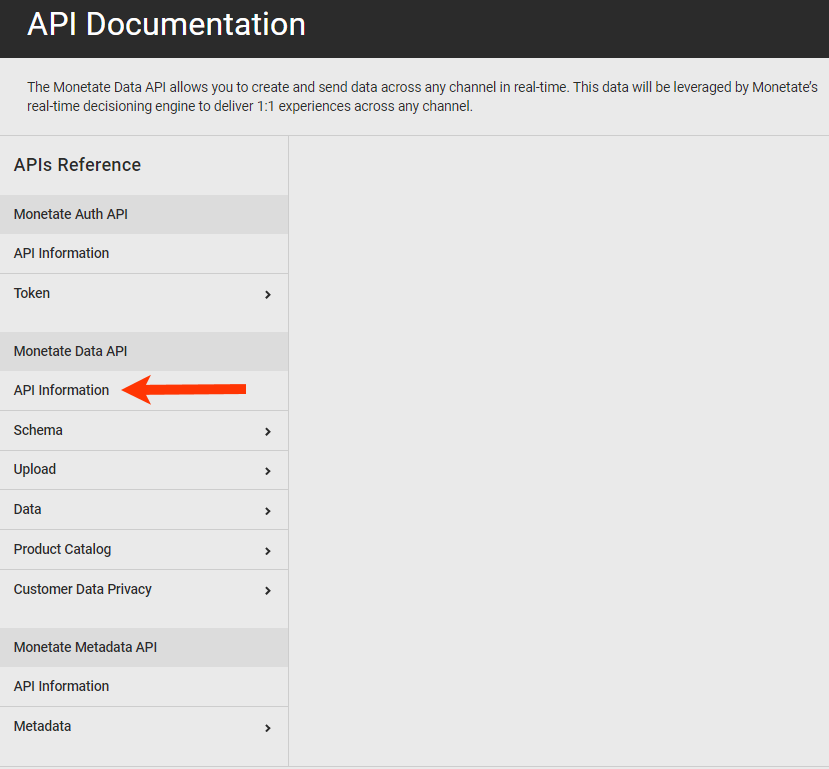
Task: Open API Information under Monetate Data API
Action: click(61, 390)
